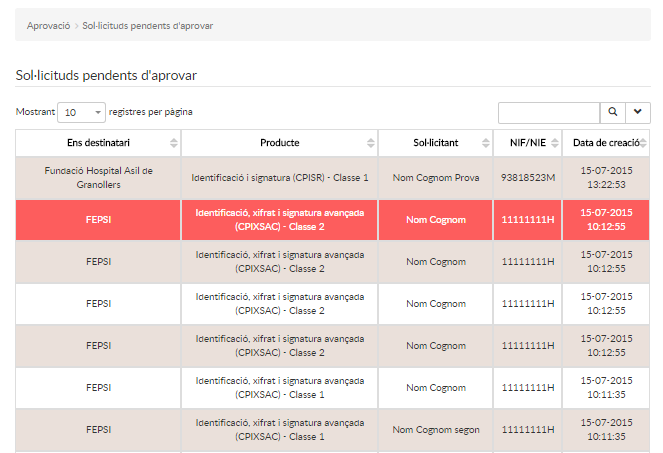This screenshot has width=663, height=453.
Task: Sort by Producte column icon
Action: (x=371, y=143)
